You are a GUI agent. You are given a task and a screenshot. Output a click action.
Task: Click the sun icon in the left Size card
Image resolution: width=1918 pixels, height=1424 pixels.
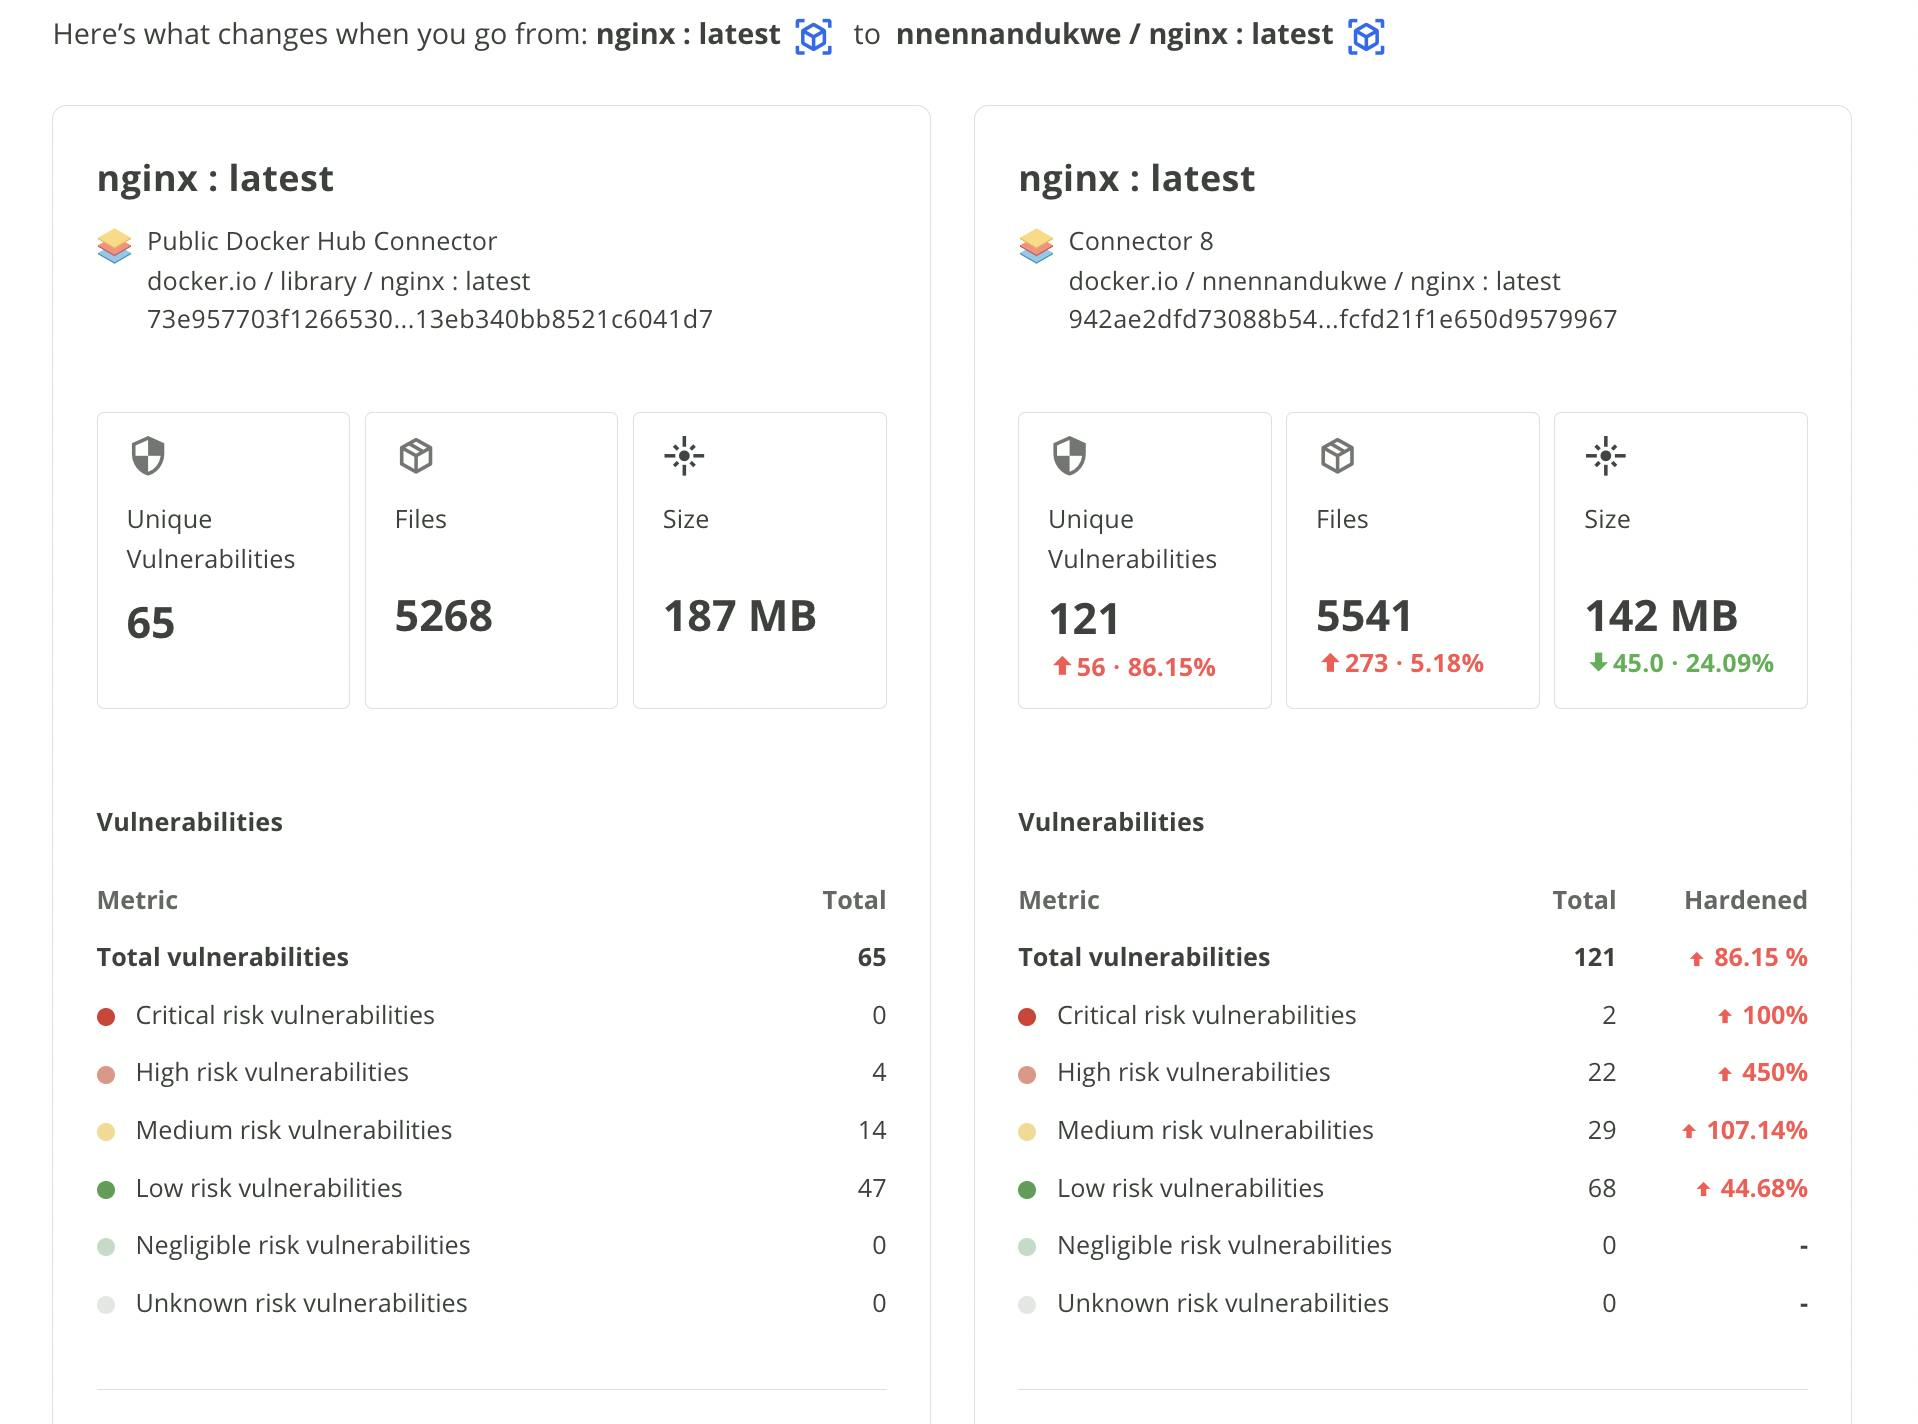684,456
